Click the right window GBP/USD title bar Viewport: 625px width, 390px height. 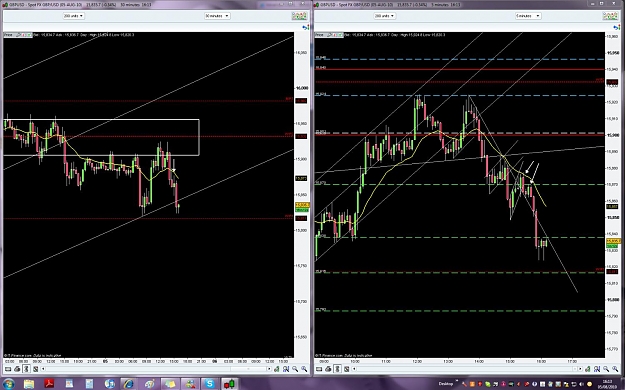467,4
